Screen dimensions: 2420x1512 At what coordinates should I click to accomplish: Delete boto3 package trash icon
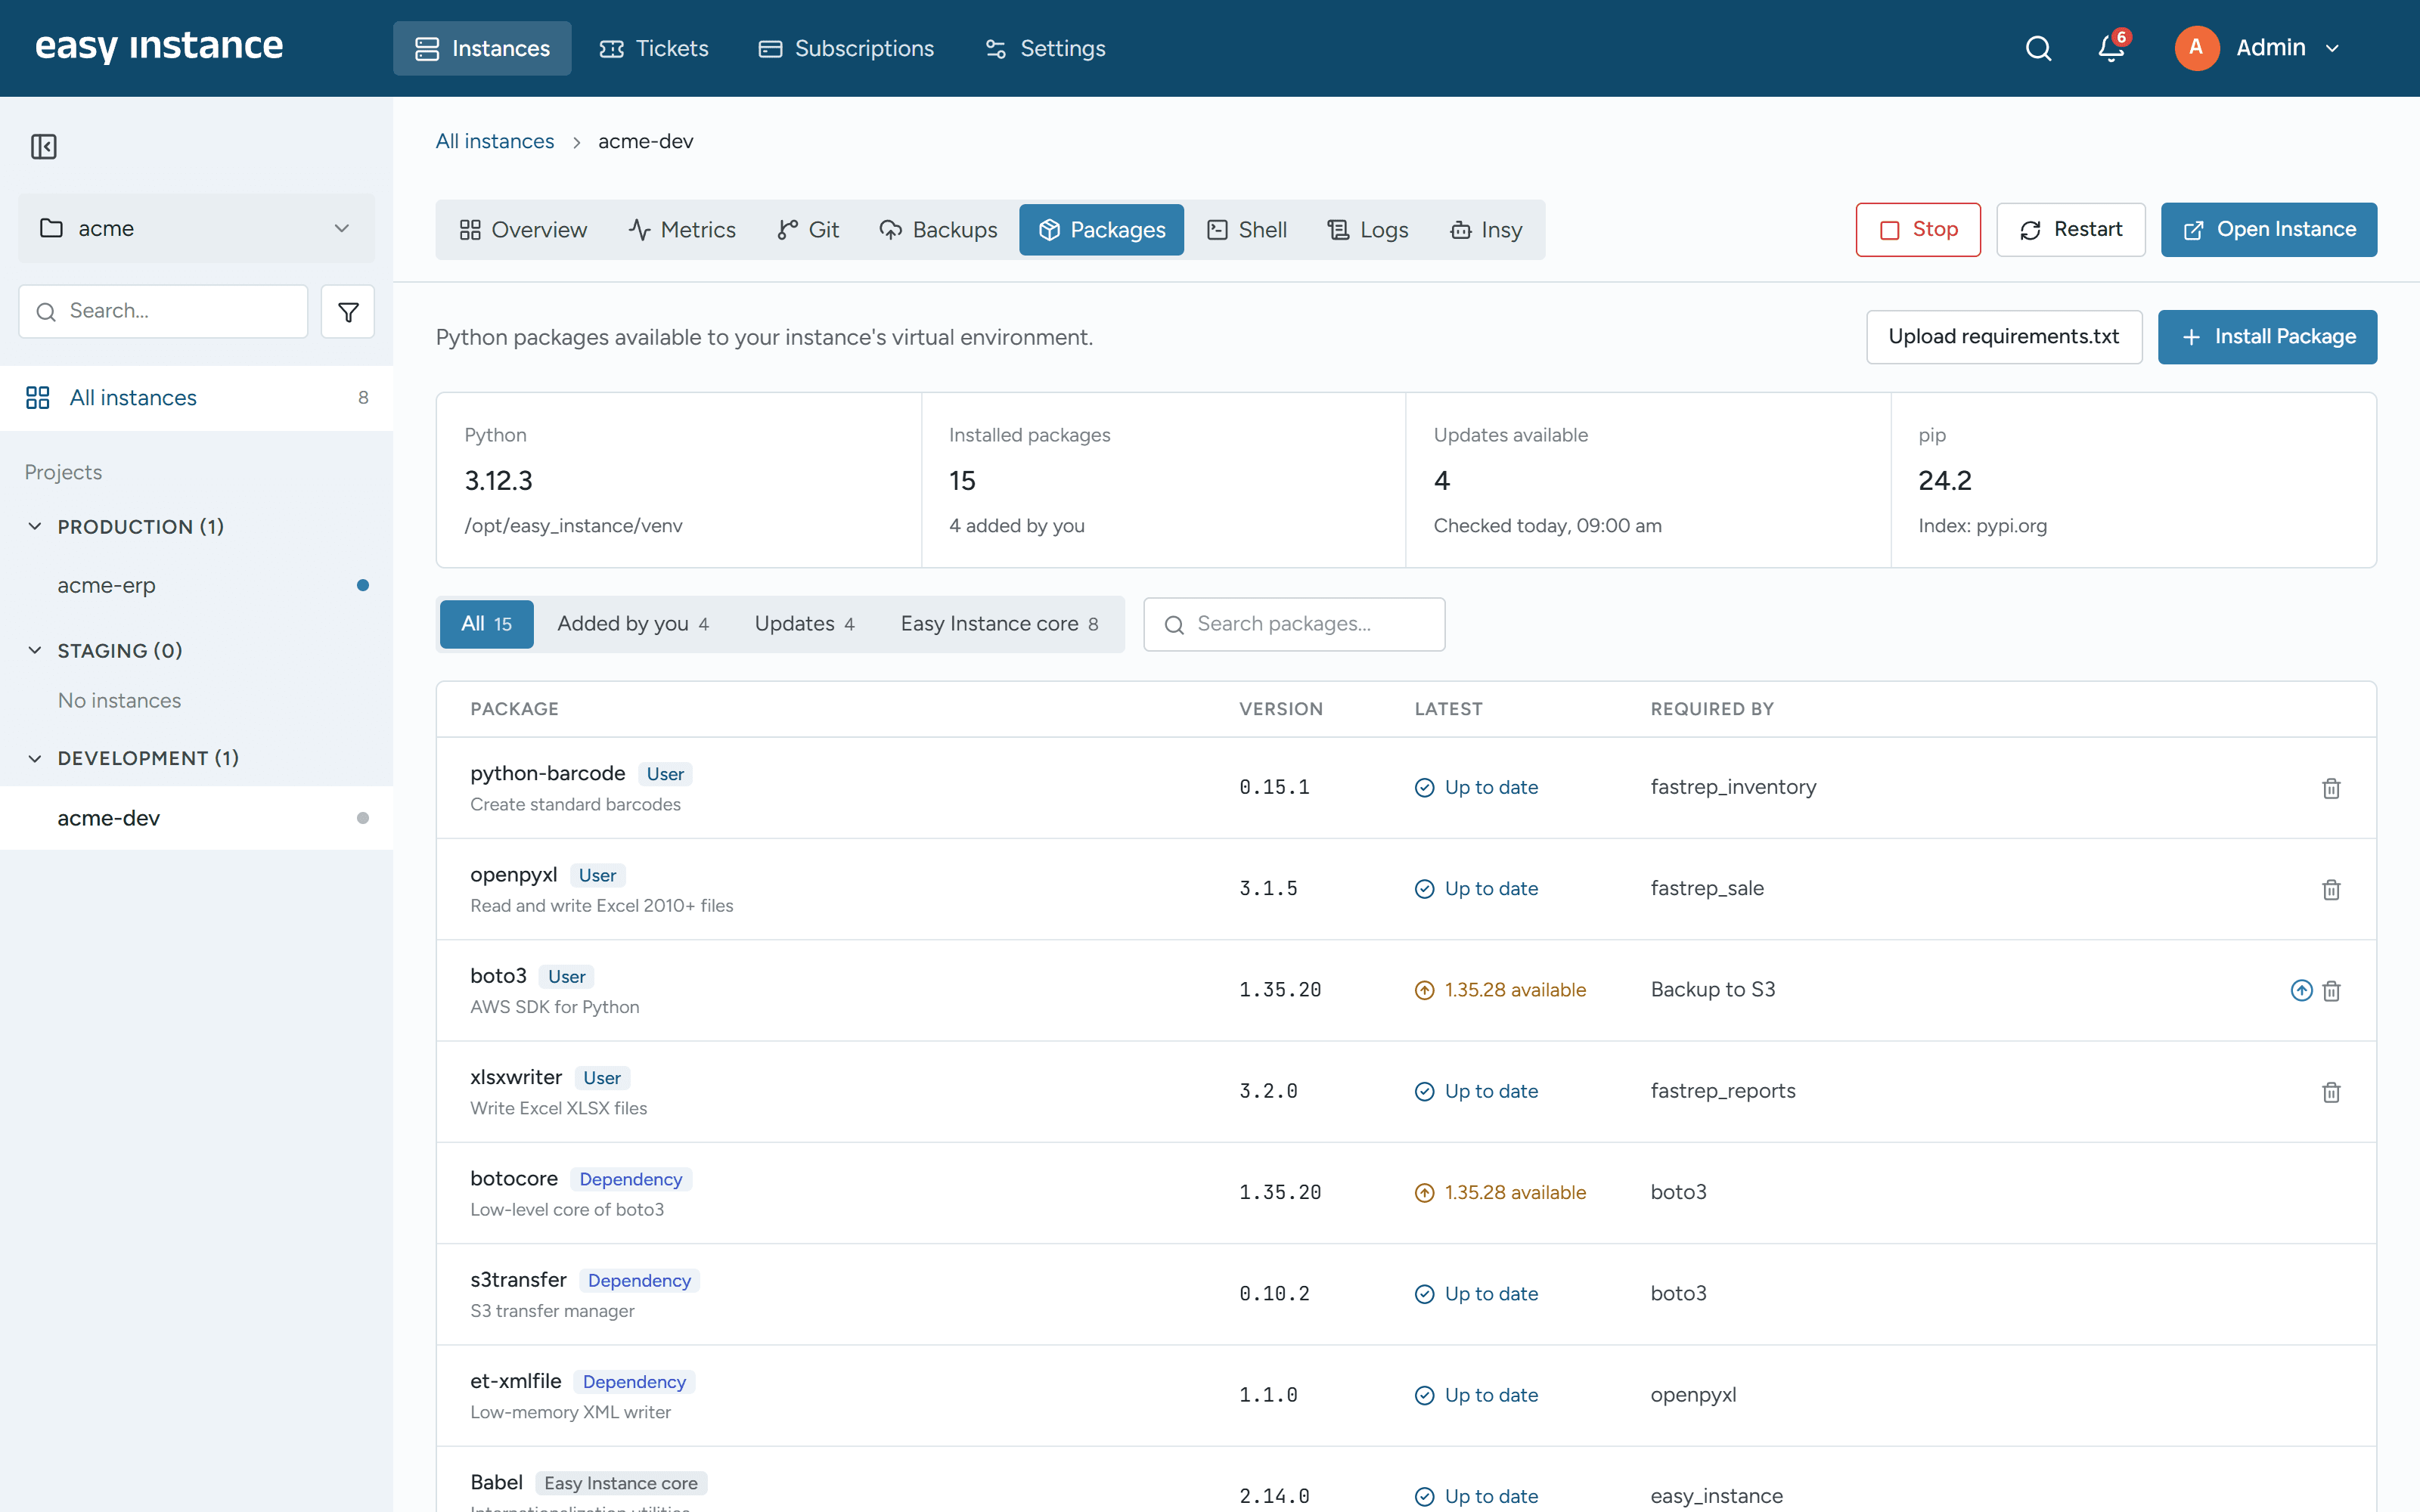coord(2331,990)
